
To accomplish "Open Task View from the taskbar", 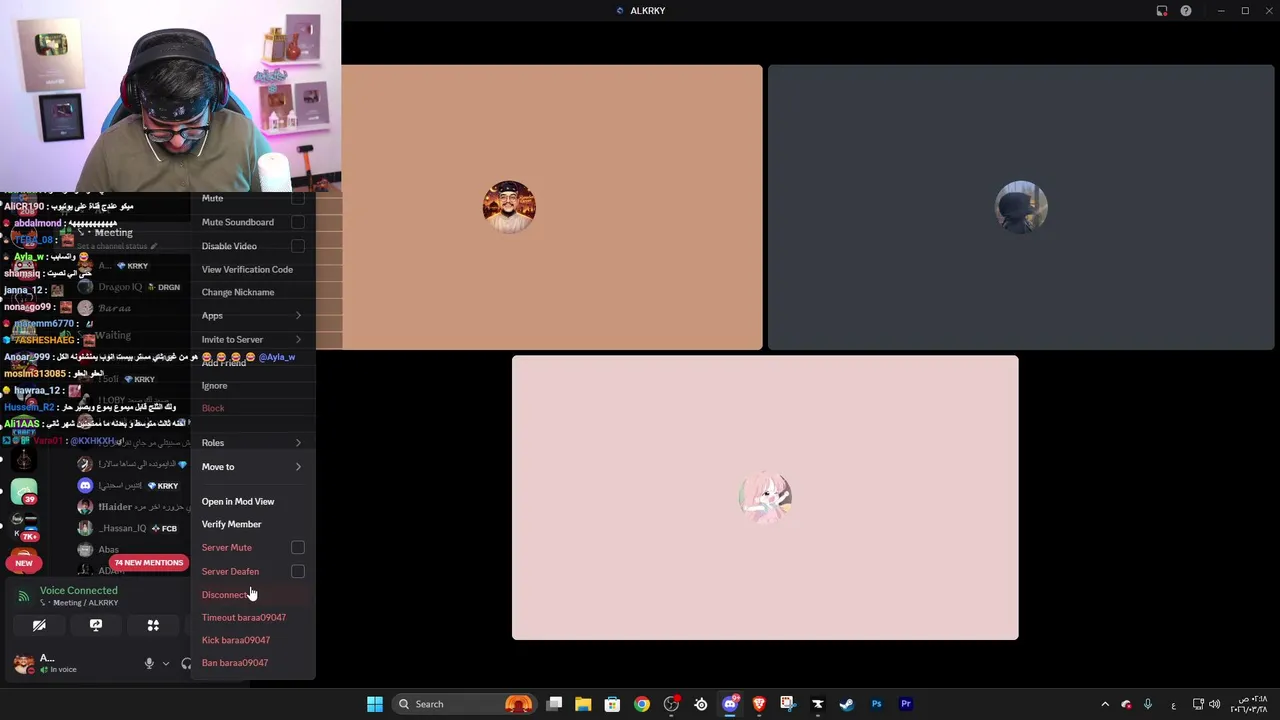I will 554,704.
